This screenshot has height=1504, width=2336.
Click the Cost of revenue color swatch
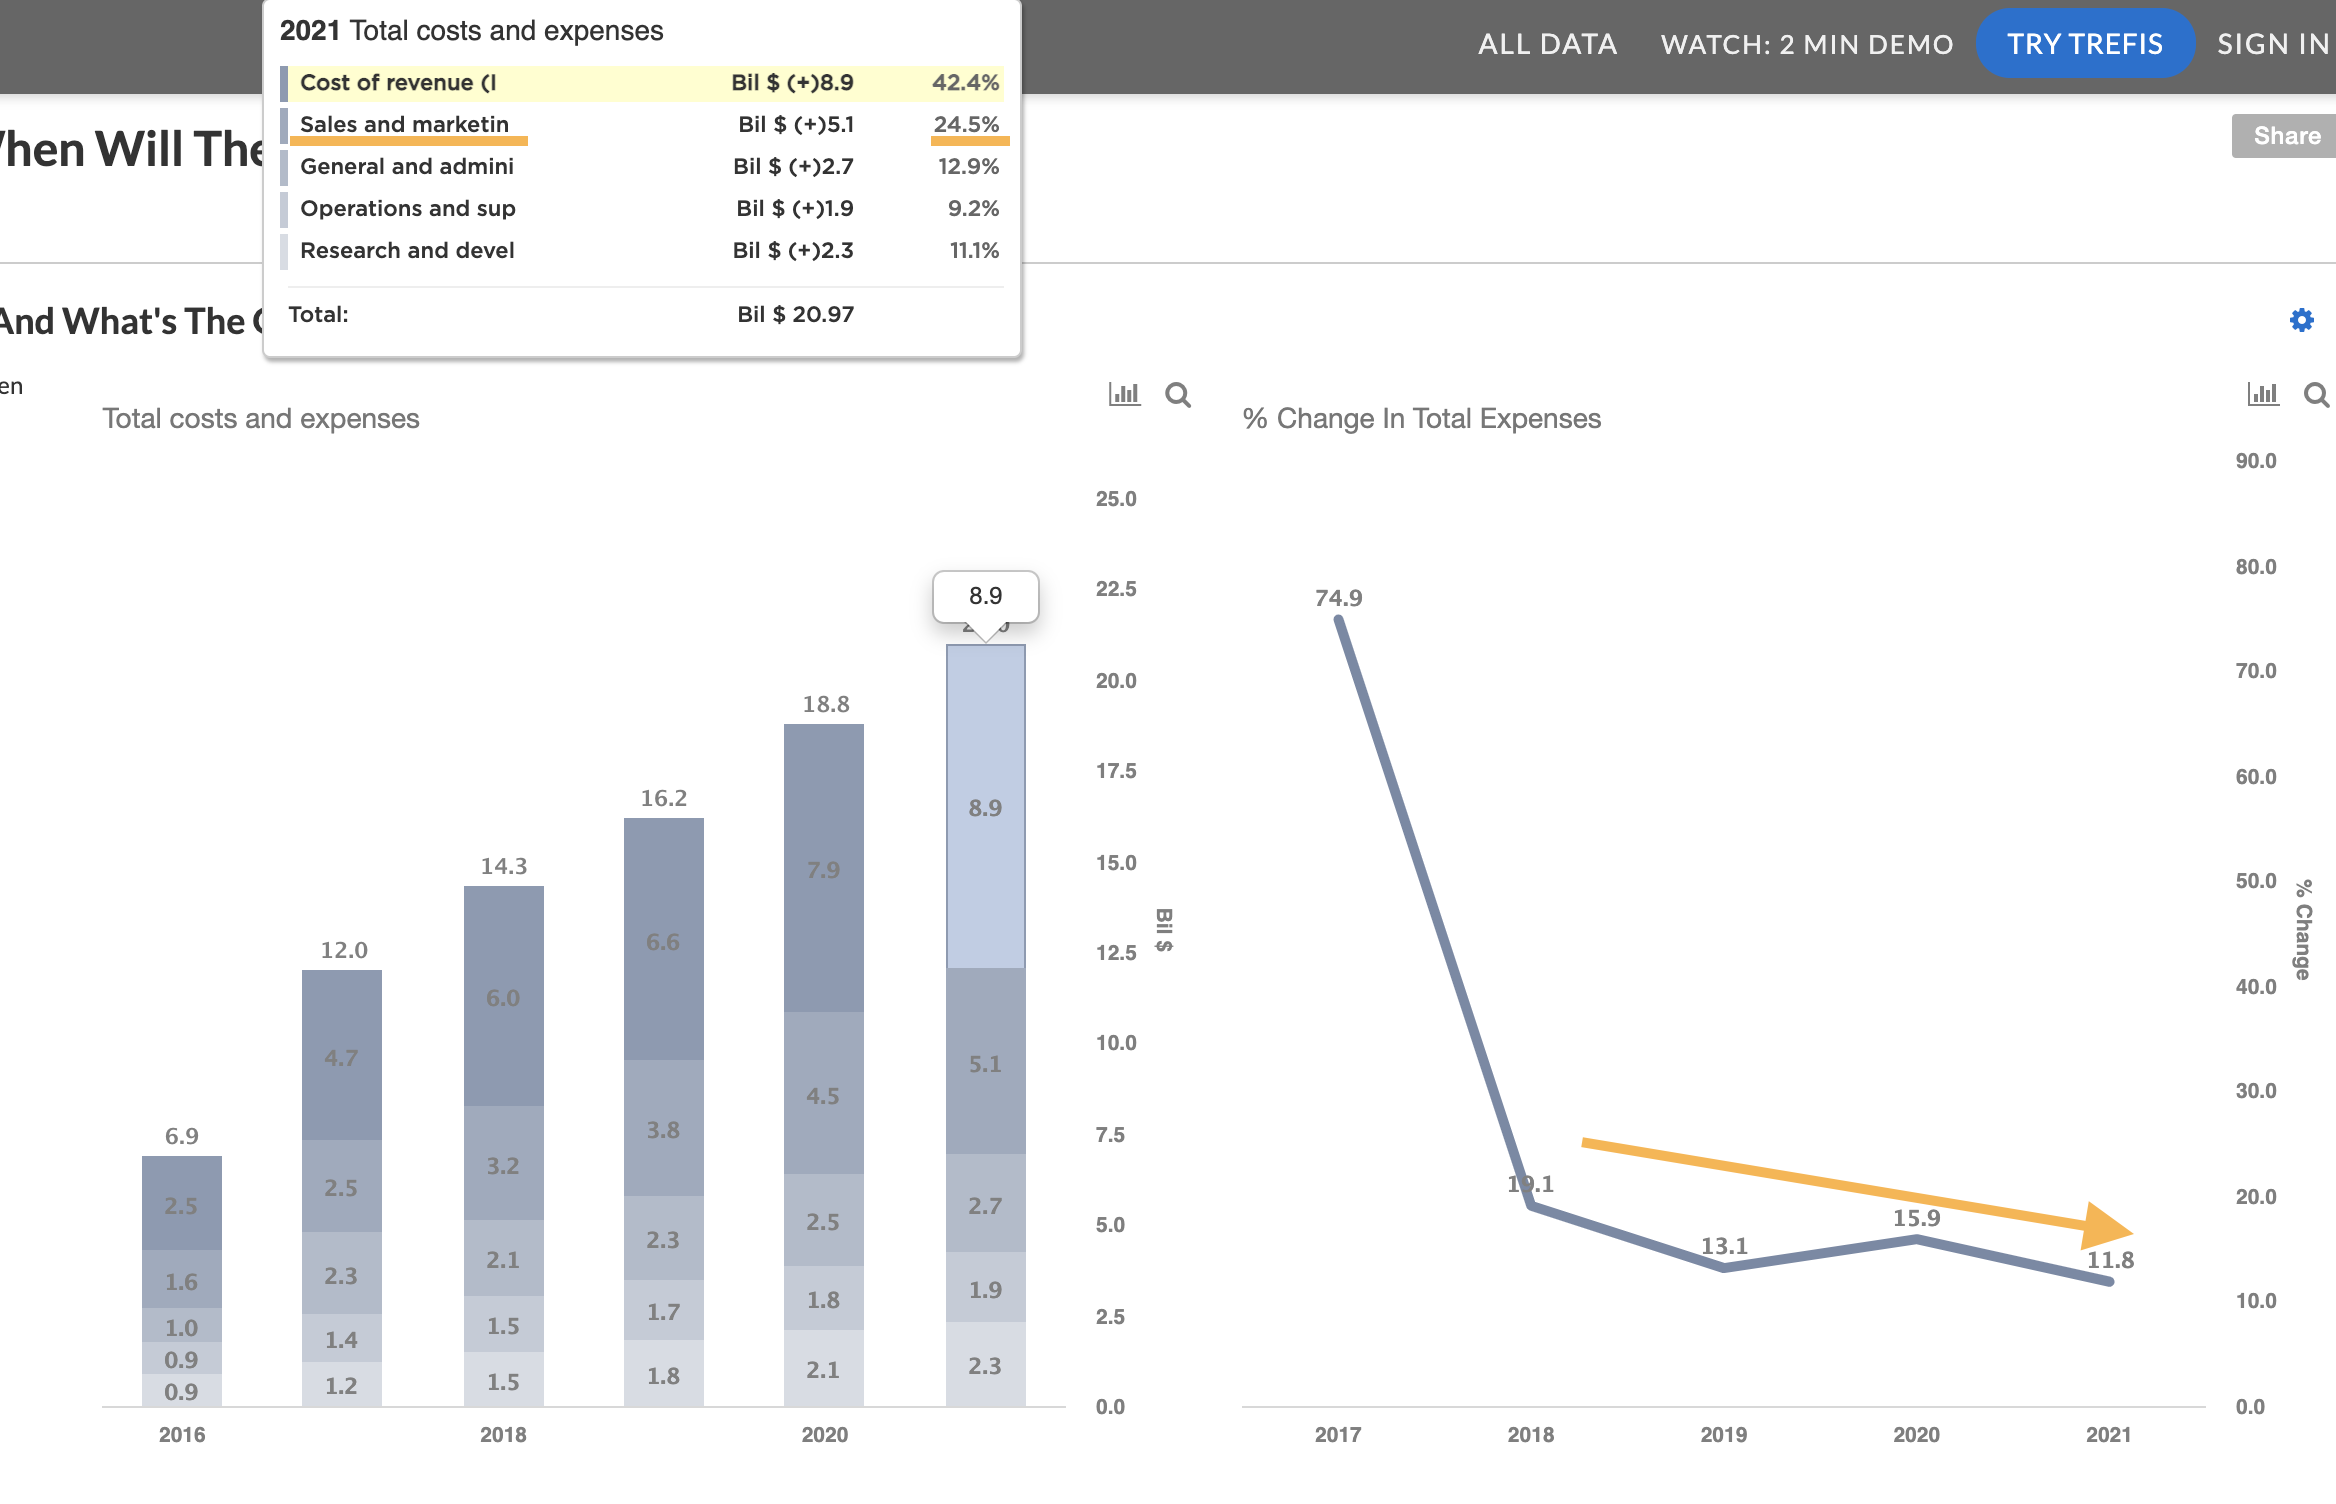(284, 83)
